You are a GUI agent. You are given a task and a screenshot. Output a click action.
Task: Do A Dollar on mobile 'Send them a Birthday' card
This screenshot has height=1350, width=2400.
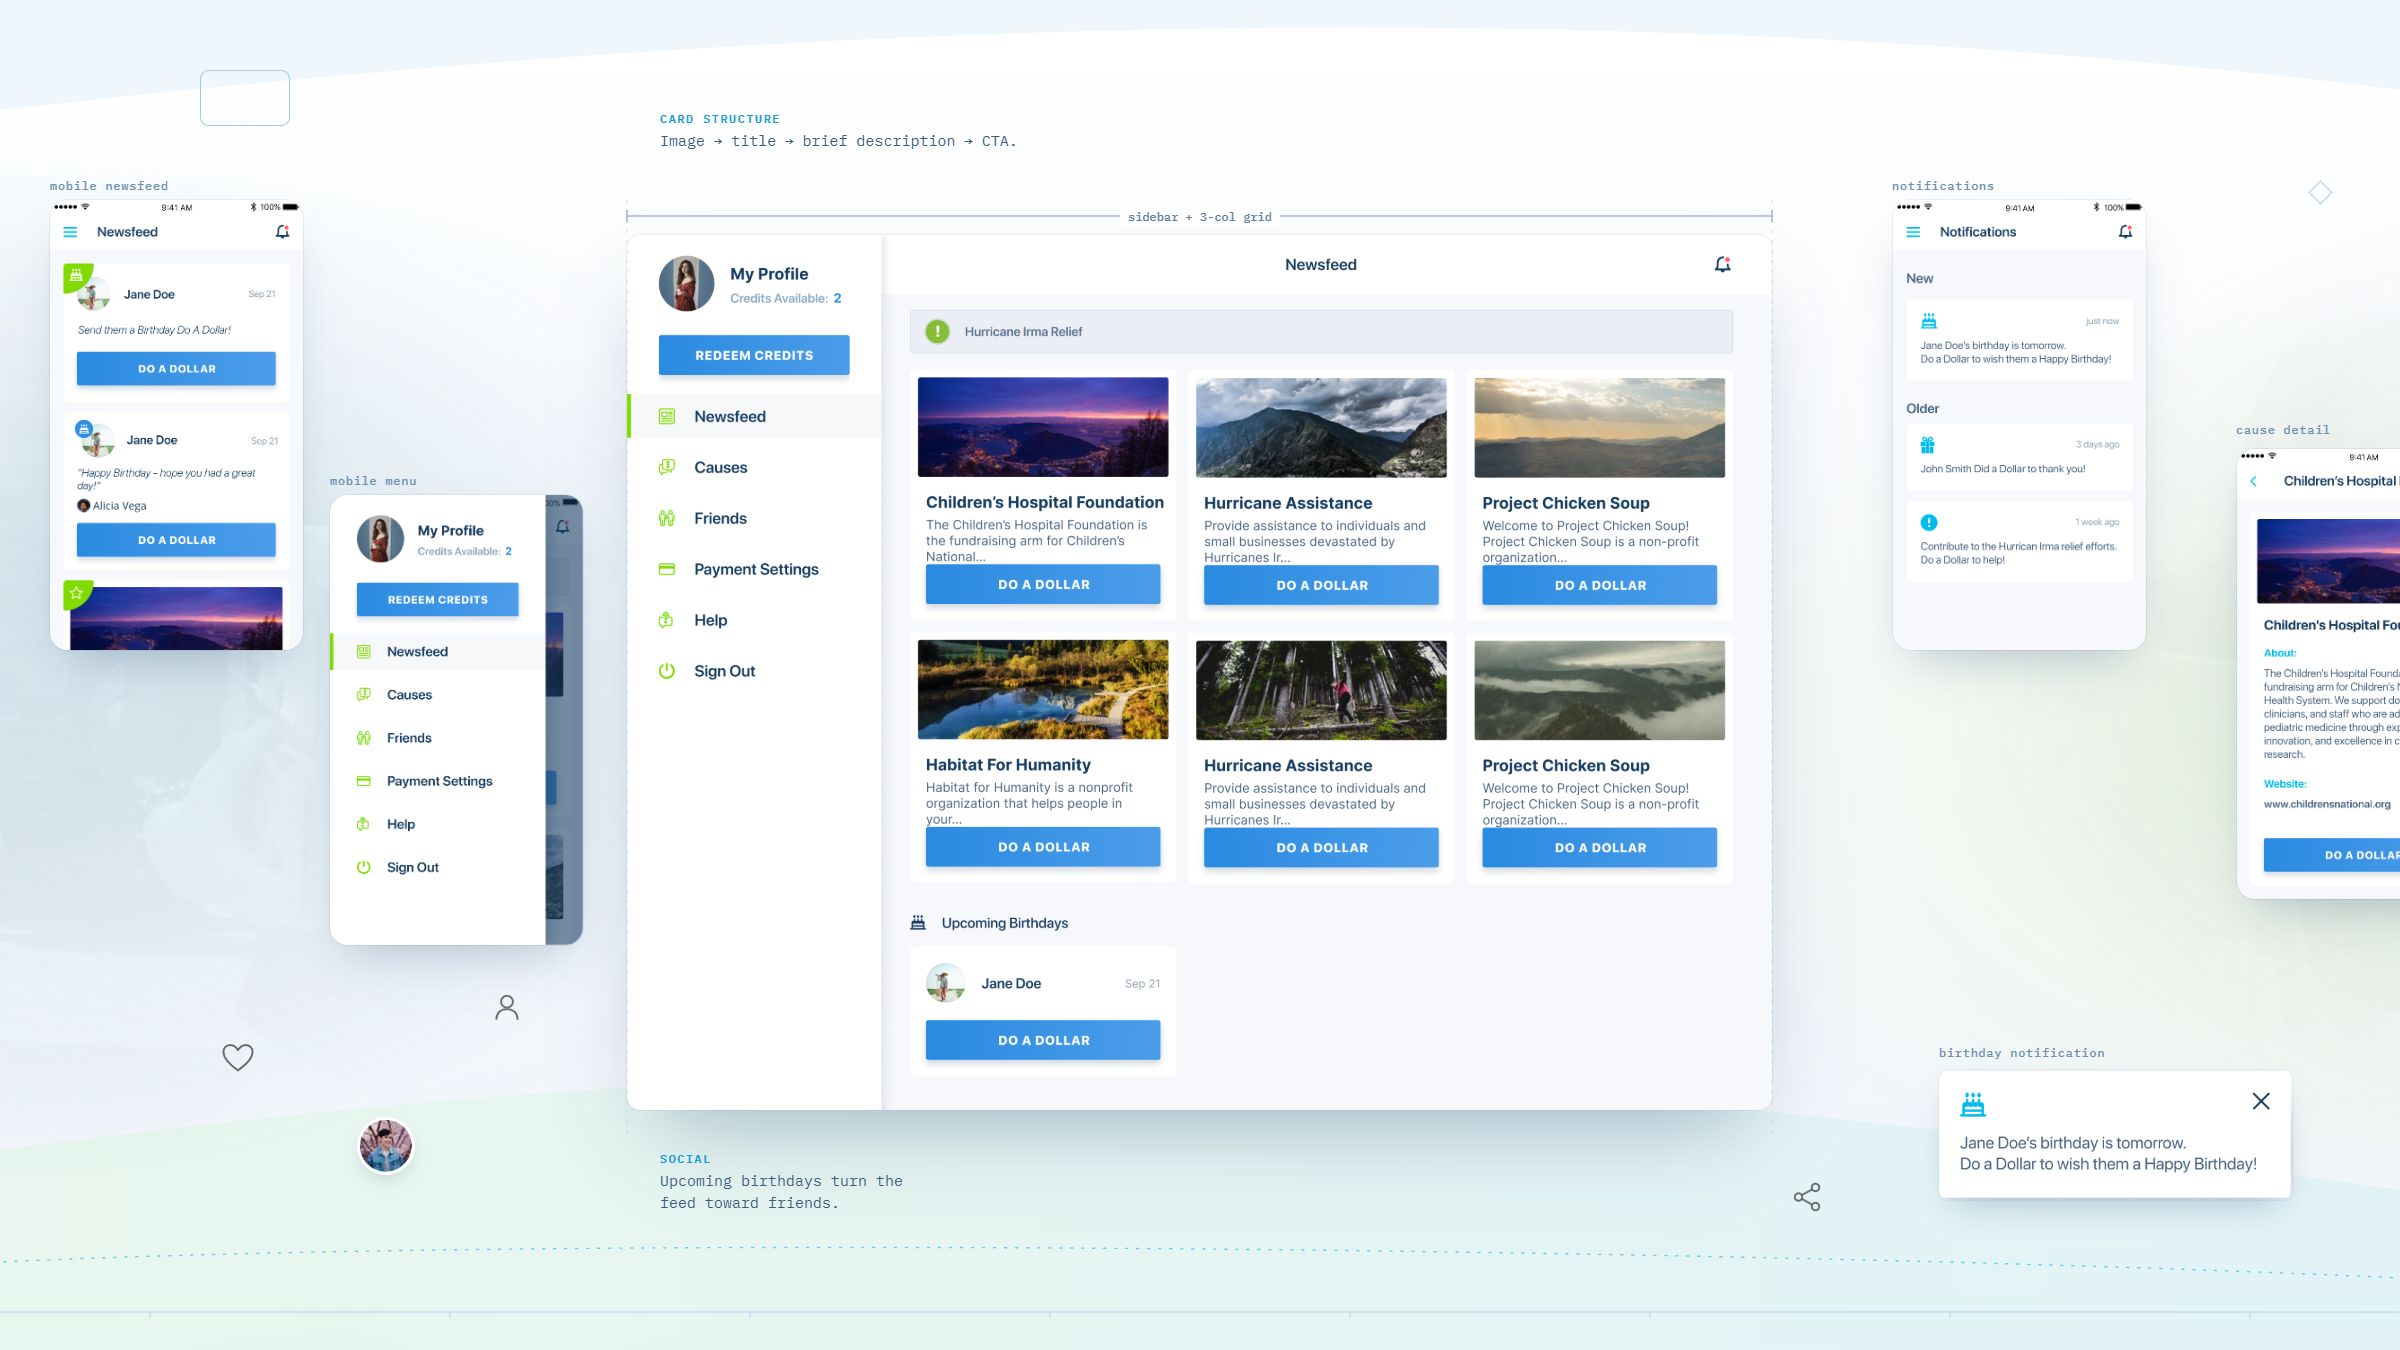coord(176,368)
